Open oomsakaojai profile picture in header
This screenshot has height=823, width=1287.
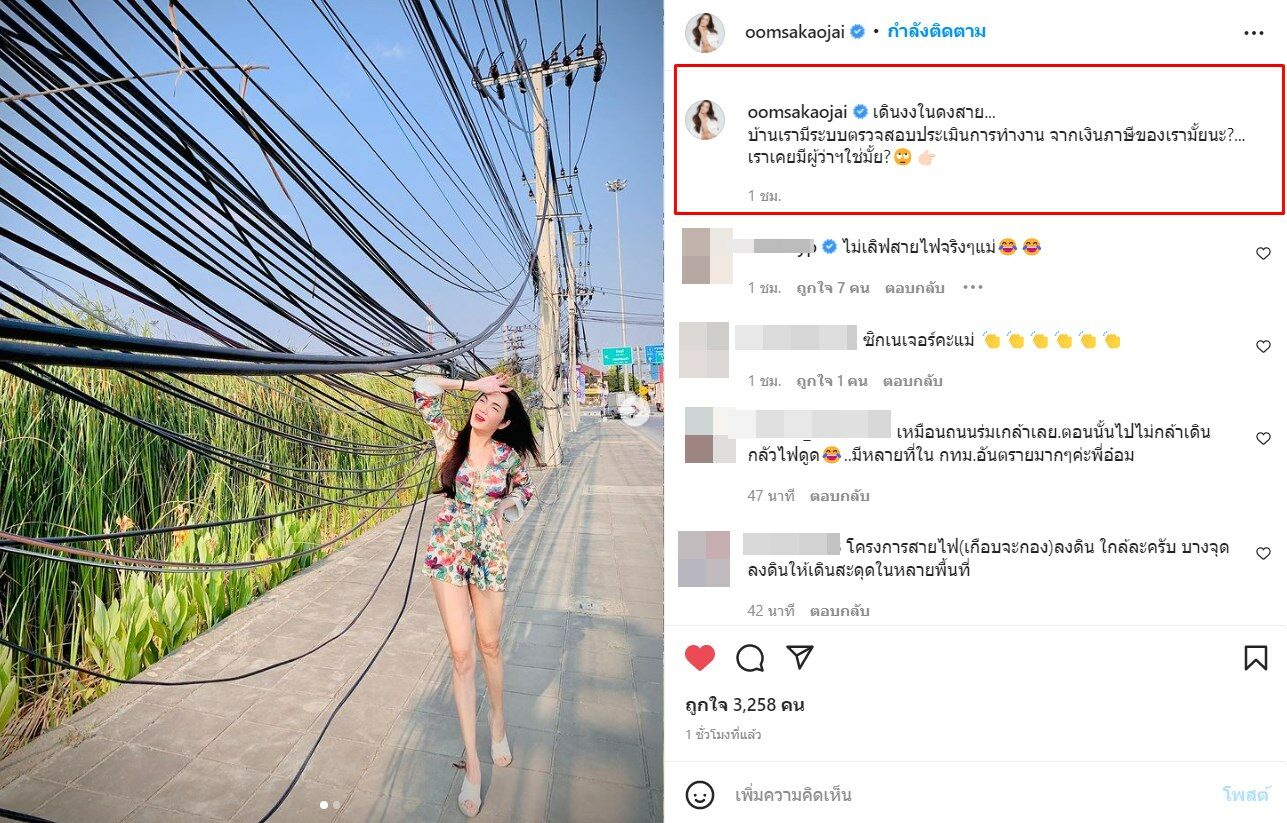[x=705, y=33]
